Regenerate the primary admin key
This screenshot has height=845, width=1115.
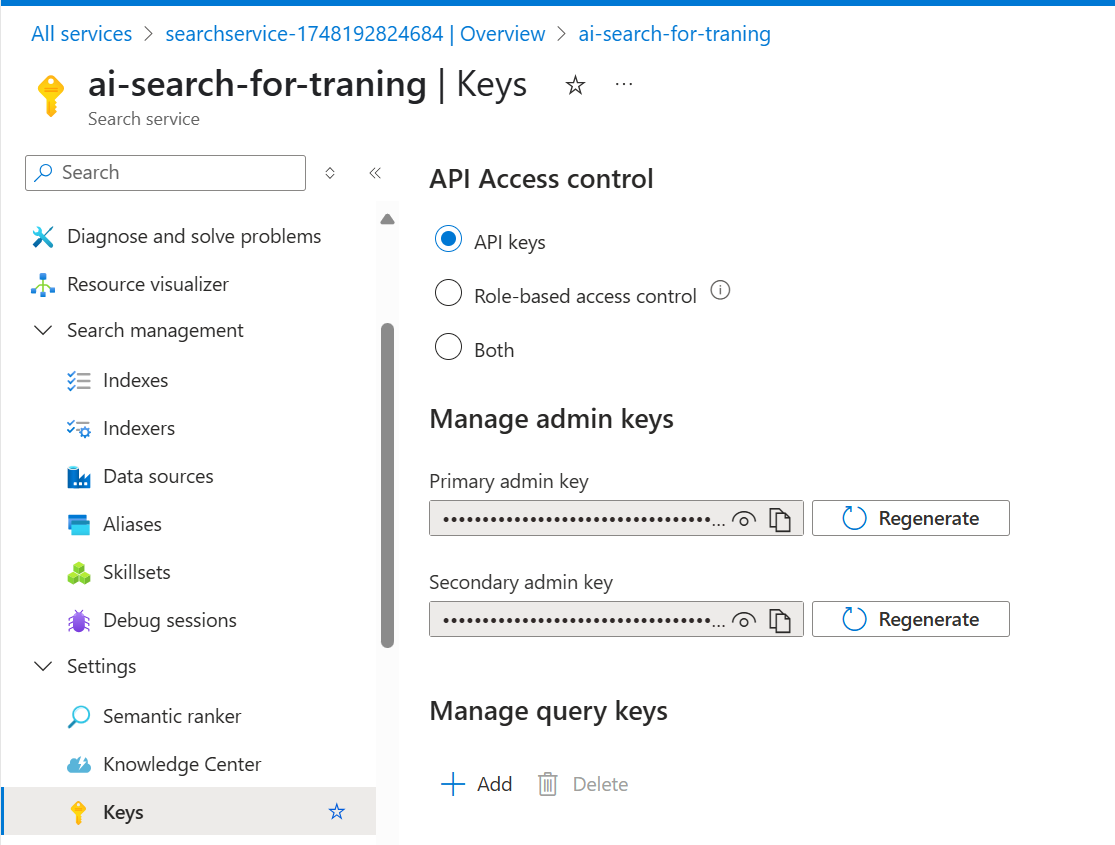[x=910, y=519]
